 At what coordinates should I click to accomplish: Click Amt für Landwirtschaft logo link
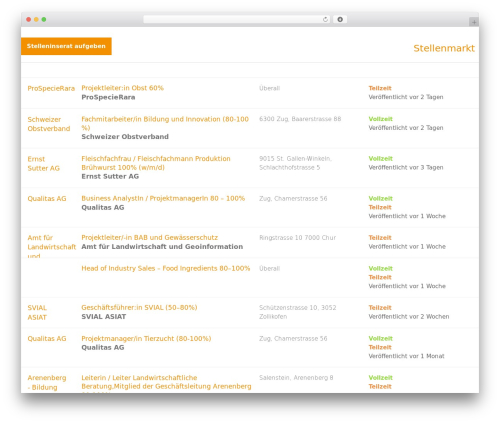click(x=52, y=247)
